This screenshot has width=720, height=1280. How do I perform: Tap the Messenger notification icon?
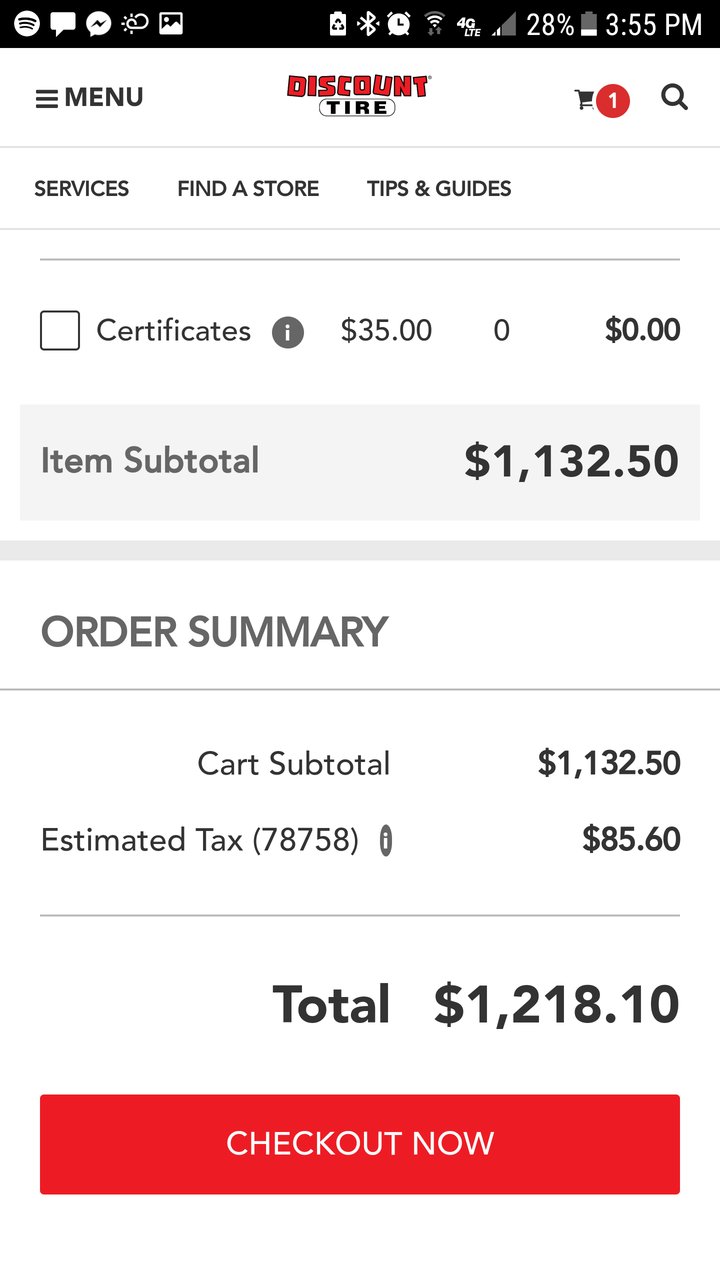(98, 24)
